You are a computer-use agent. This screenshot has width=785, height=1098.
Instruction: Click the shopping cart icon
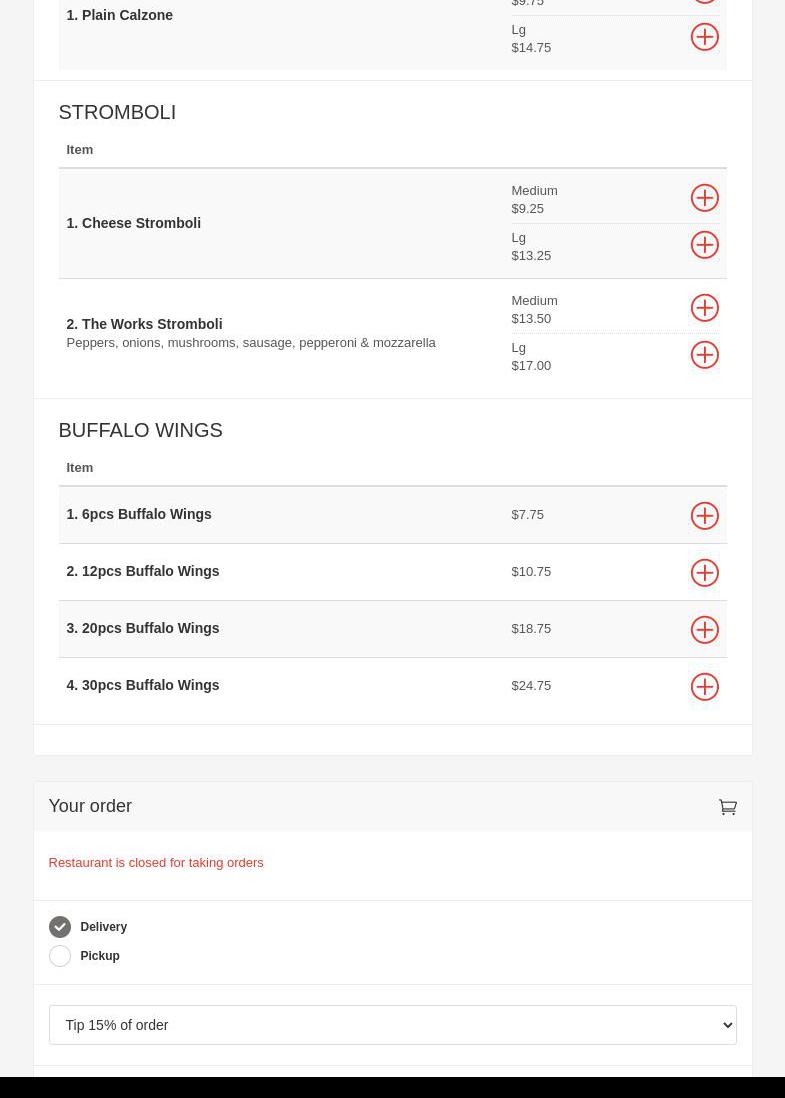[x=727, y=807]
